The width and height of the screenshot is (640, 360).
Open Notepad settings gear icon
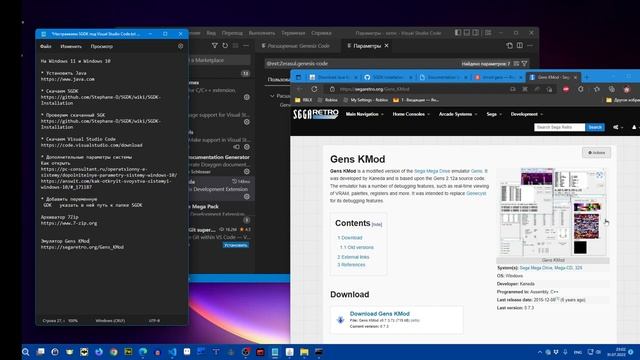(180, 46)
